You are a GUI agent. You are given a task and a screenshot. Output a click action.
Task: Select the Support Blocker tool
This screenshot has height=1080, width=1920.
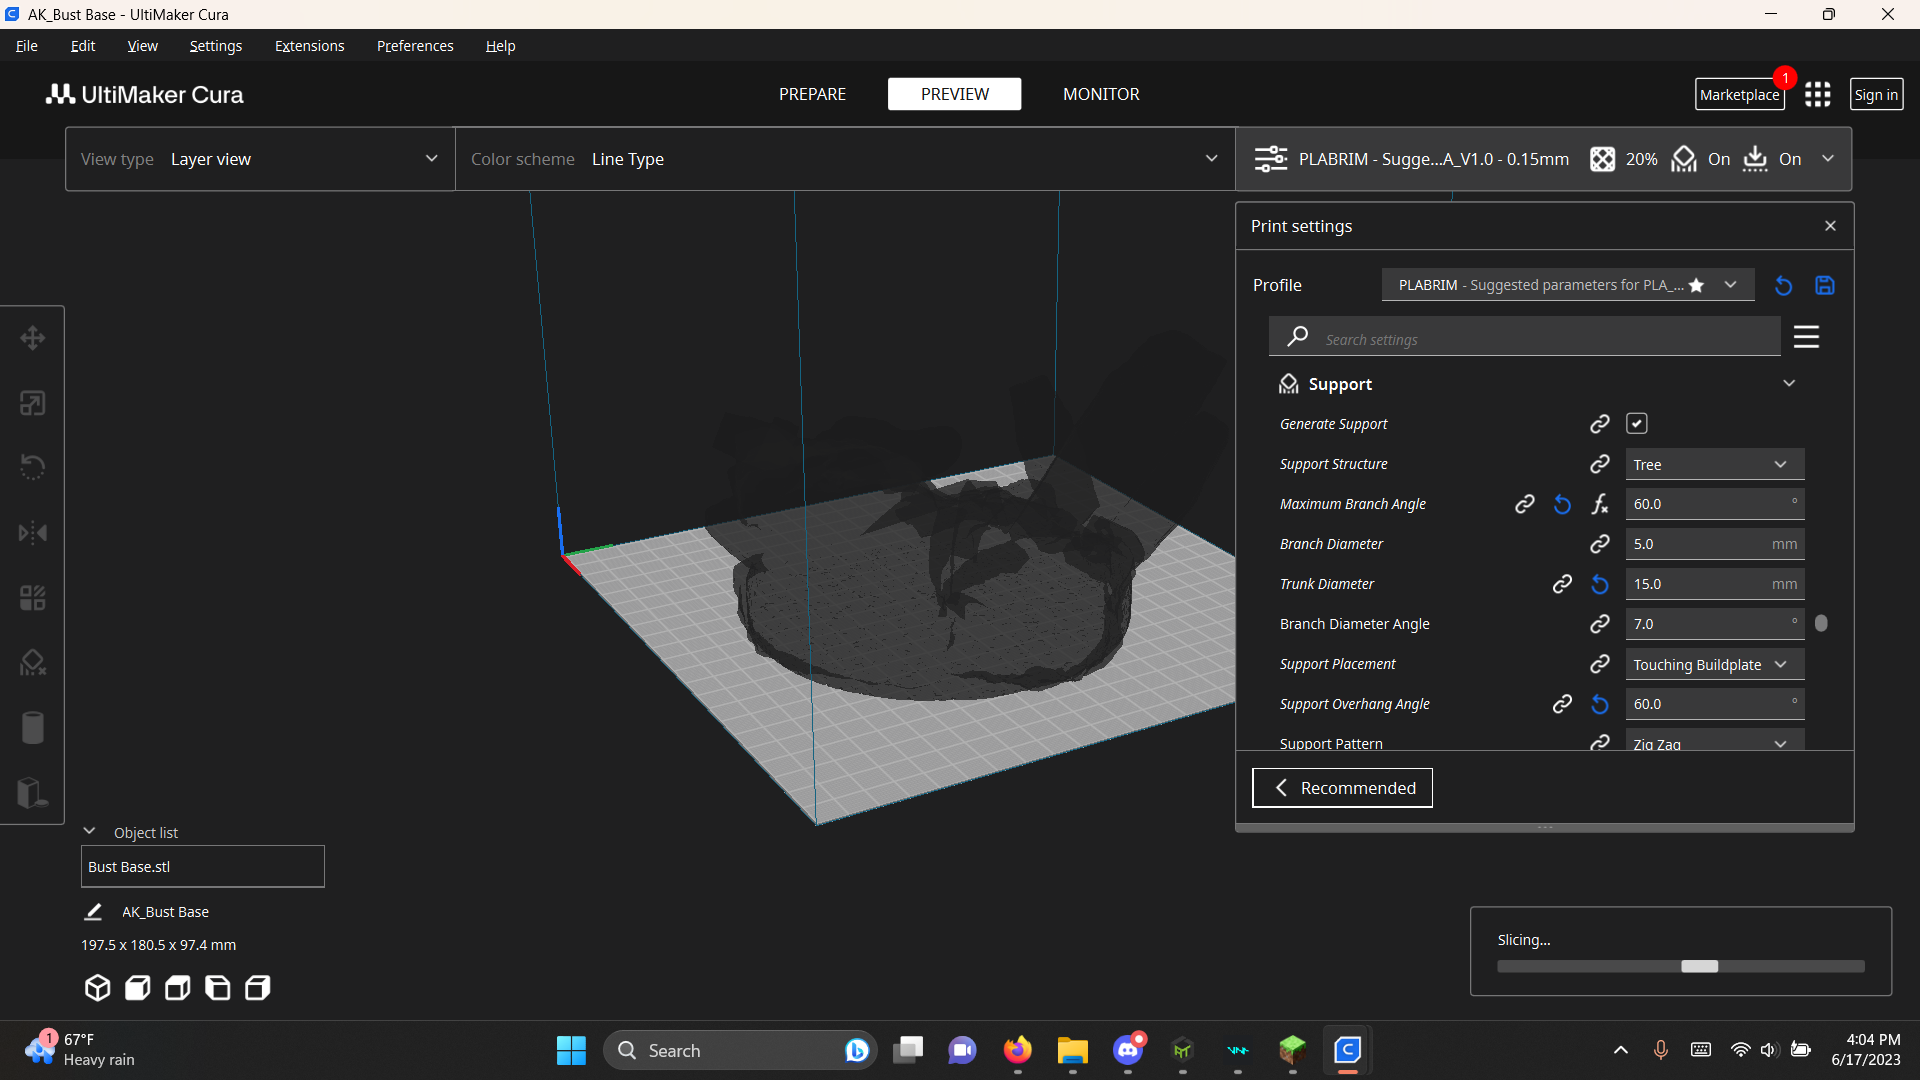[33, 662]
